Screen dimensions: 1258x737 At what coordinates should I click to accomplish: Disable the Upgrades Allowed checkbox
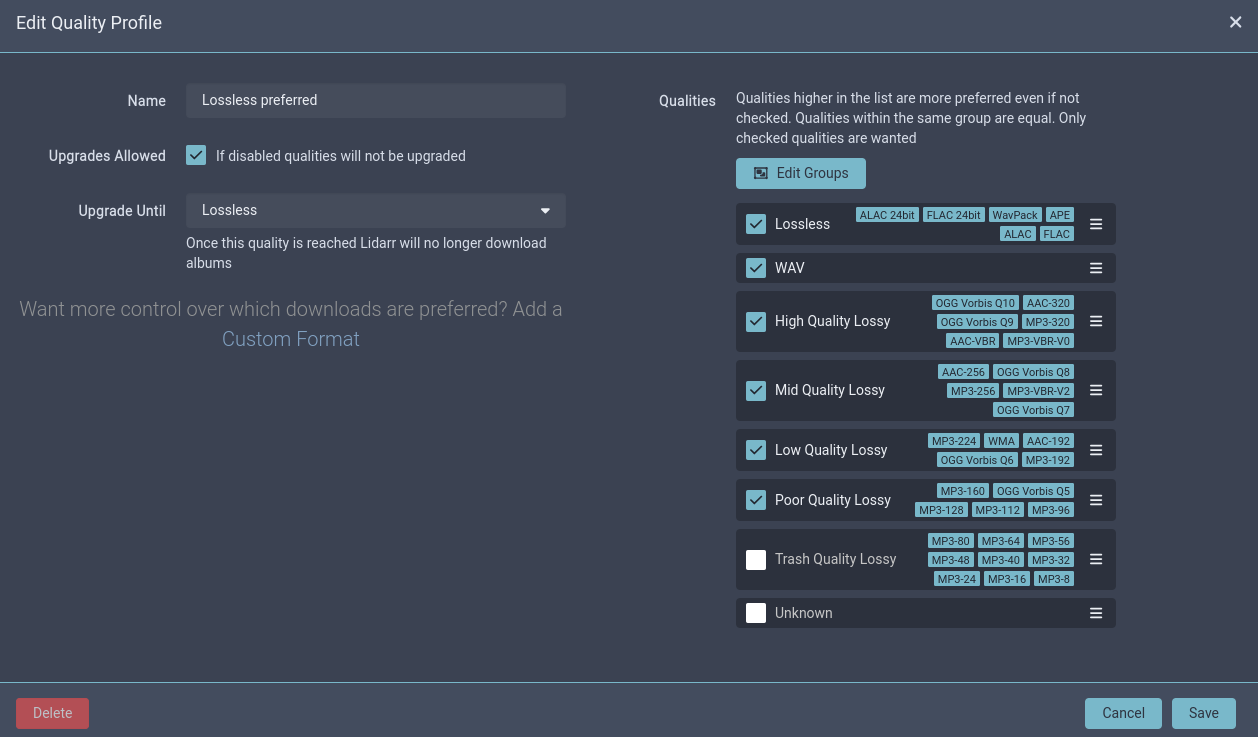(196, 156)
